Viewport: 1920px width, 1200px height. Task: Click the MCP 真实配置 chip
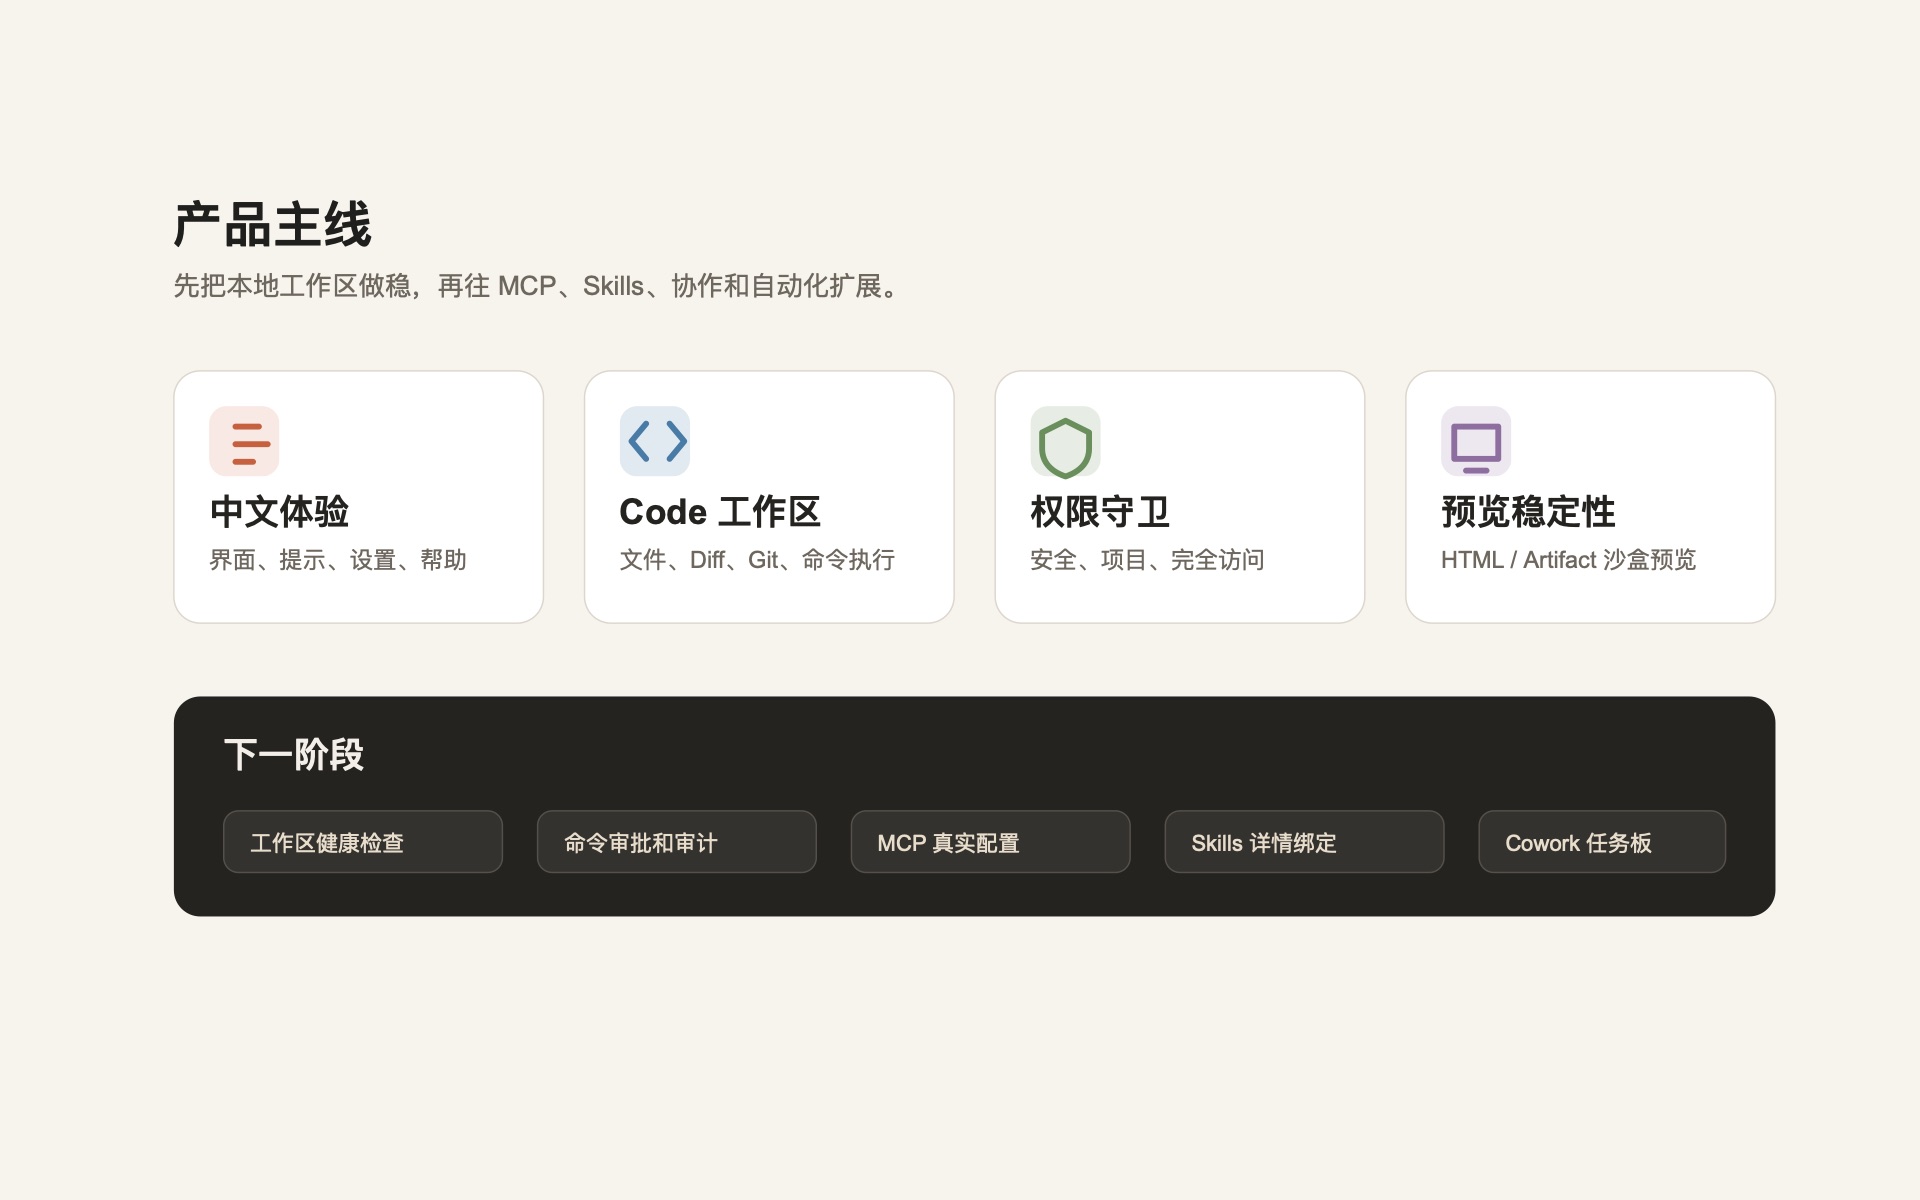click(x=990, y=842)
